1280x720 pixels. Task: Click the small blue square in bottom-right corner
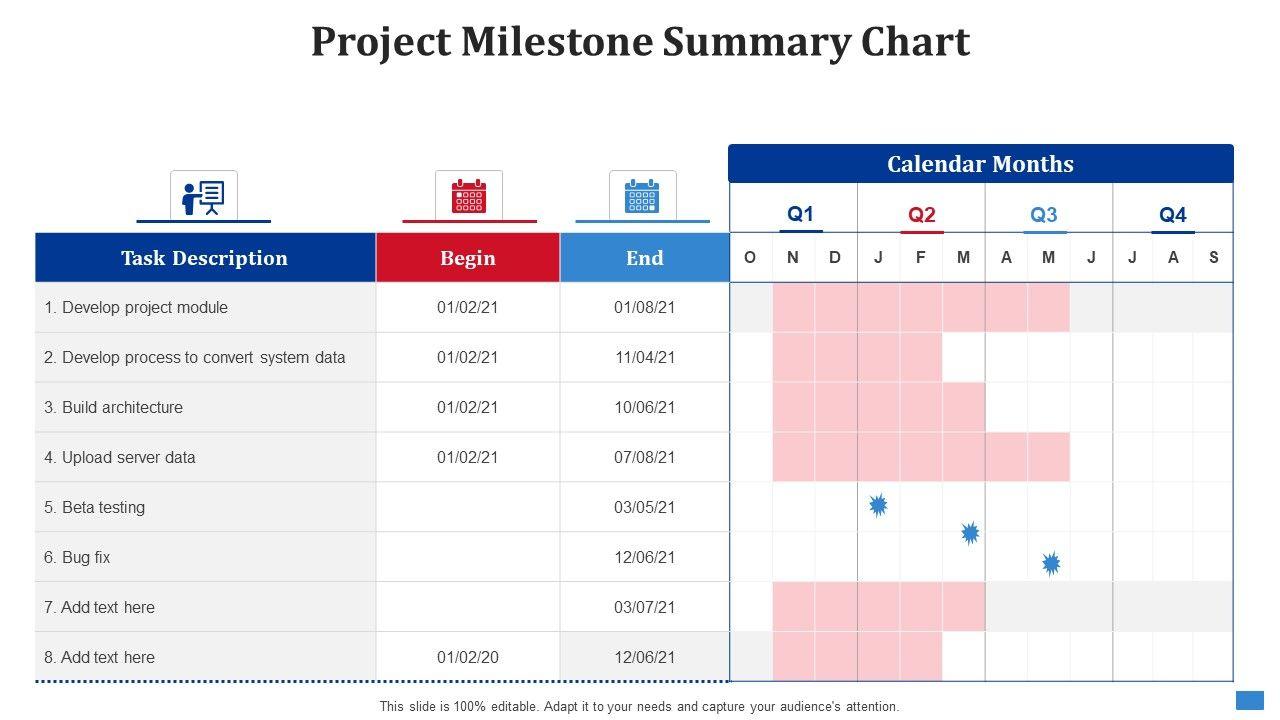coord(1250,700)
